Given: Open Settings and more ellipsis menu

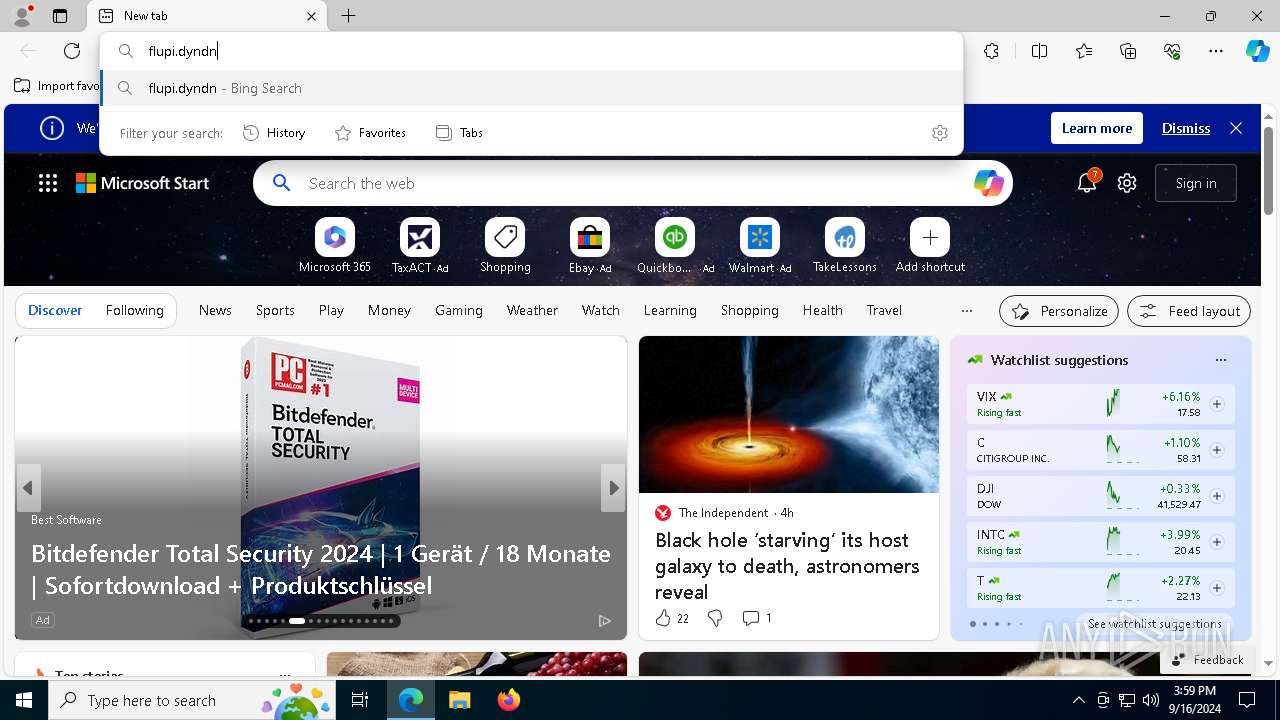Looking at the screenshot, I should pyautogui.click(x=1216, y=51).
